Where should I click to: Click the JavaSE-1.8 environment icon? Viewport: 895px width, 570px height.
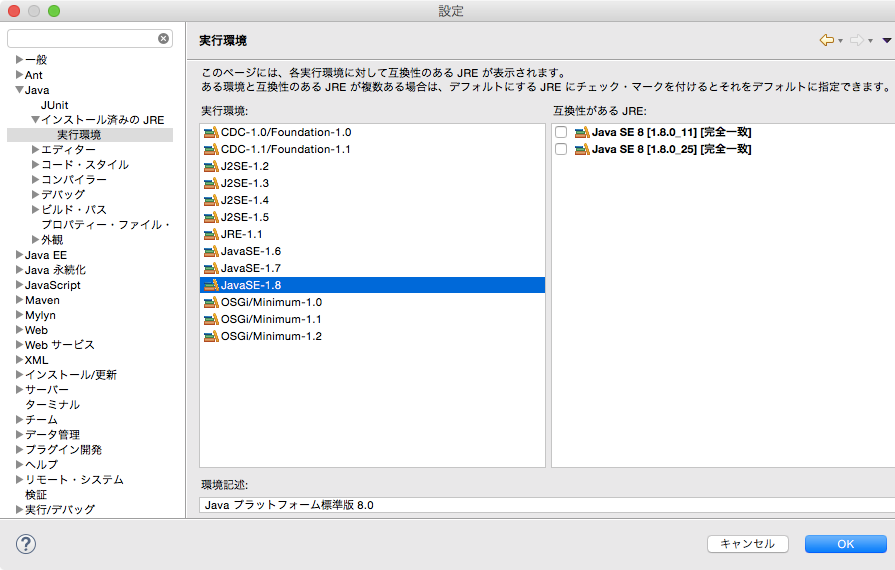tap(211, 285)
